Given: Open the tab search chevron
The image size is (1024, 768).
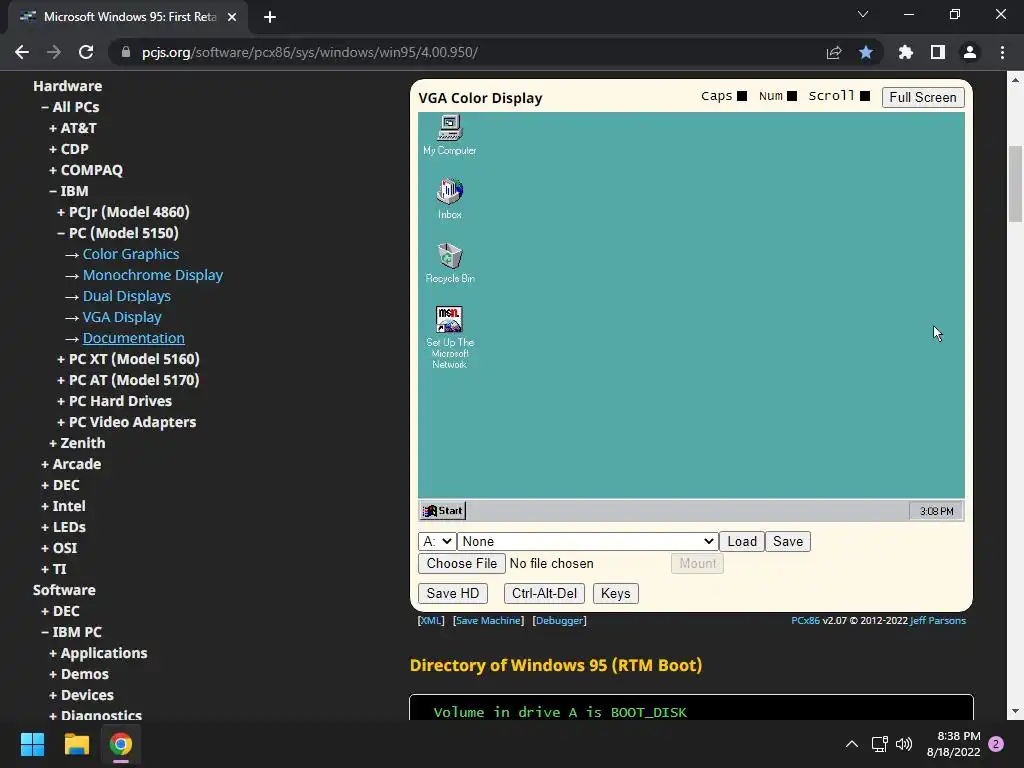Looking at the screenshot, I should [863, 14].
